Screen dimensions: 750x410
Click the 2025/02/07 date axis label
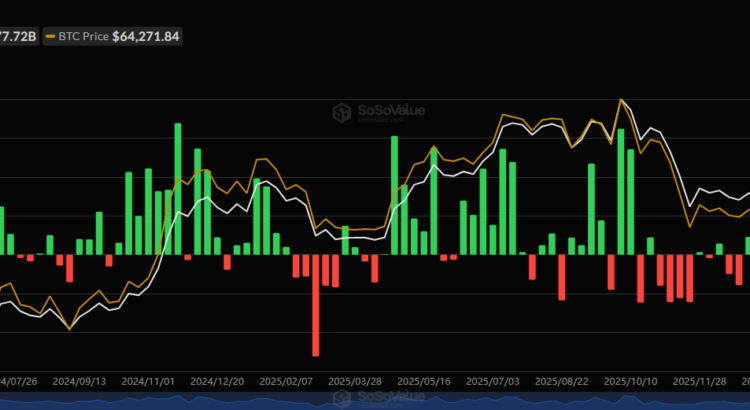pos(286,382)
